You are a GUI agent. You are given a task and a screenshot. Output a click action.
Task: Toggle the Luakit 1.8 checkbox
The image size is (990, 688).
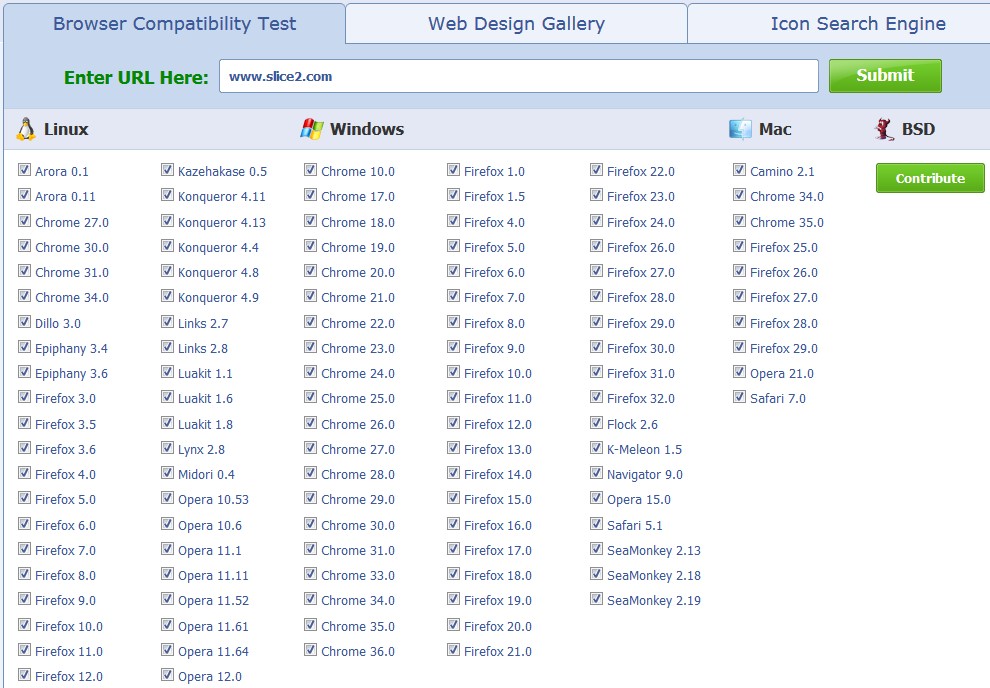coord(167,423)
